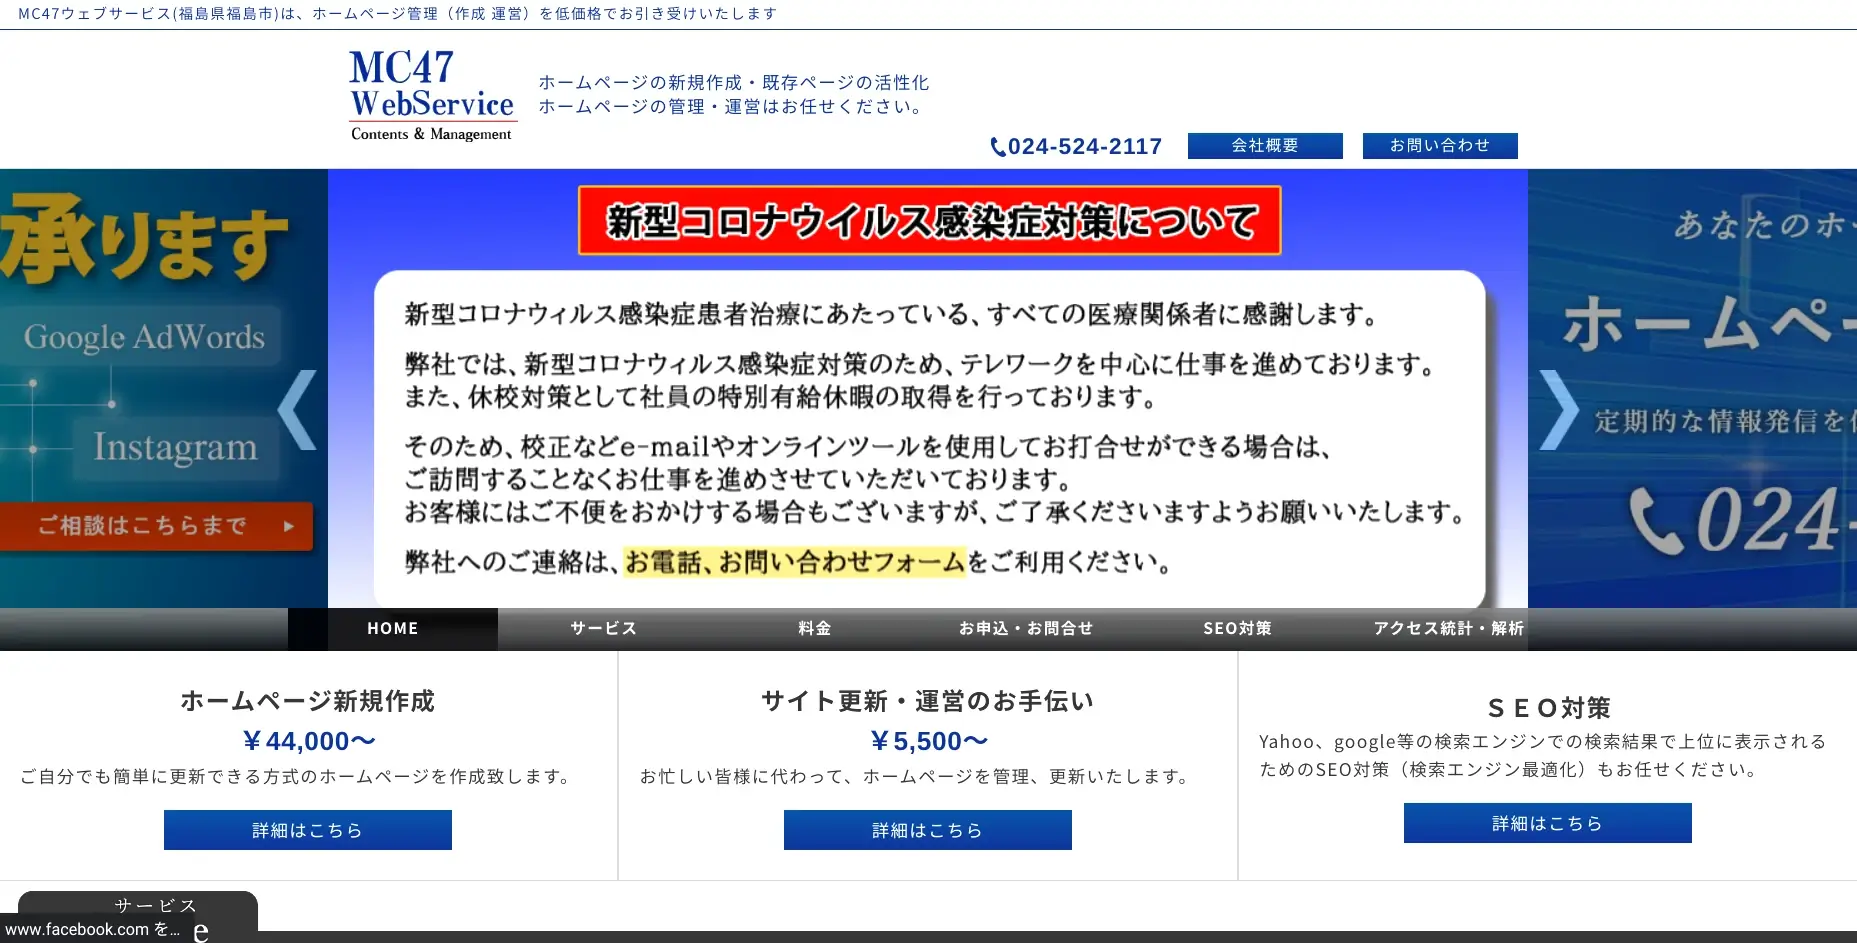Open the facebook.com popup thumbnail
1857x943 pixels.
coord(90,928)
